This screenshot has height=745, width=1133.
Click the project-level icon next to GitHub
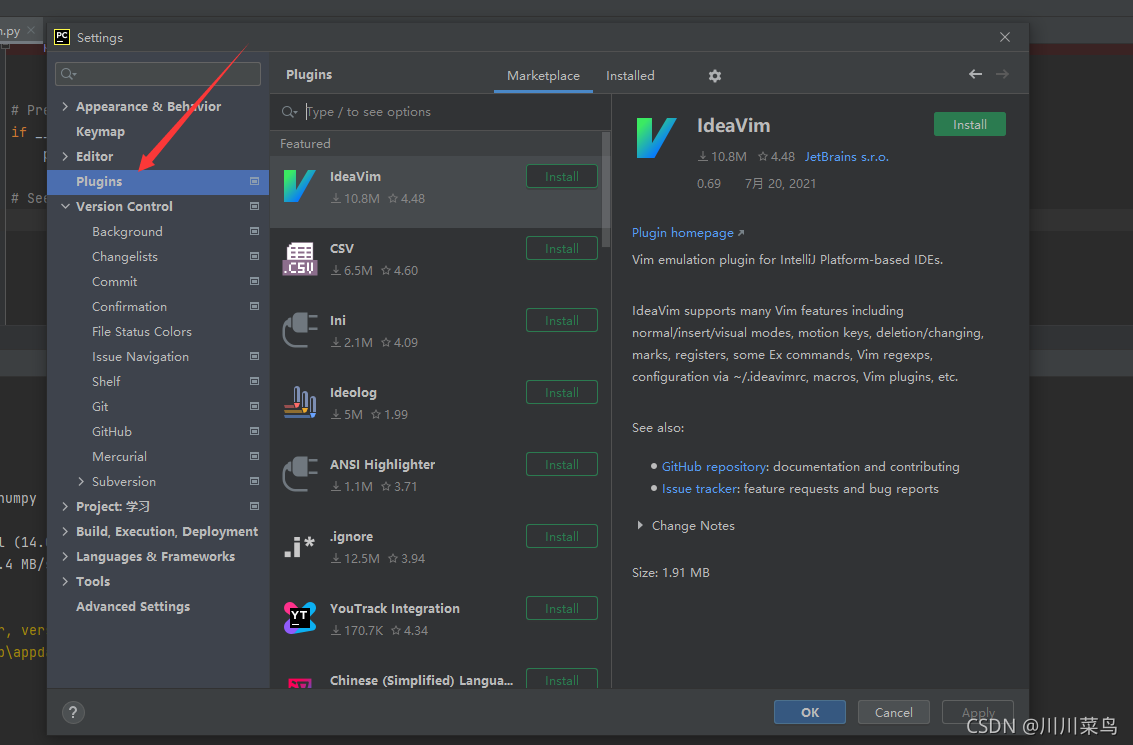tap(254, 431)
